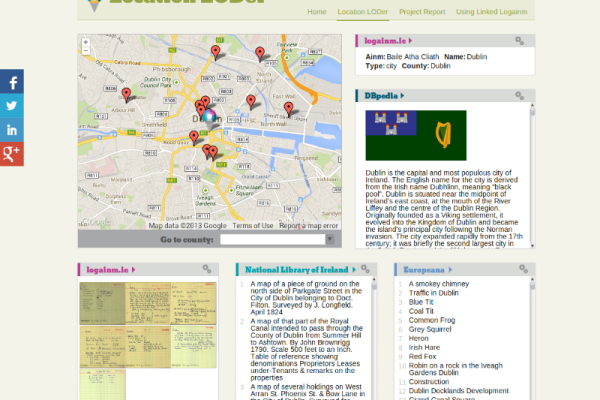The height and width of the screenshot is (400, 600).
Task: Click red map pin near East Wall
Action: [251, 102]
